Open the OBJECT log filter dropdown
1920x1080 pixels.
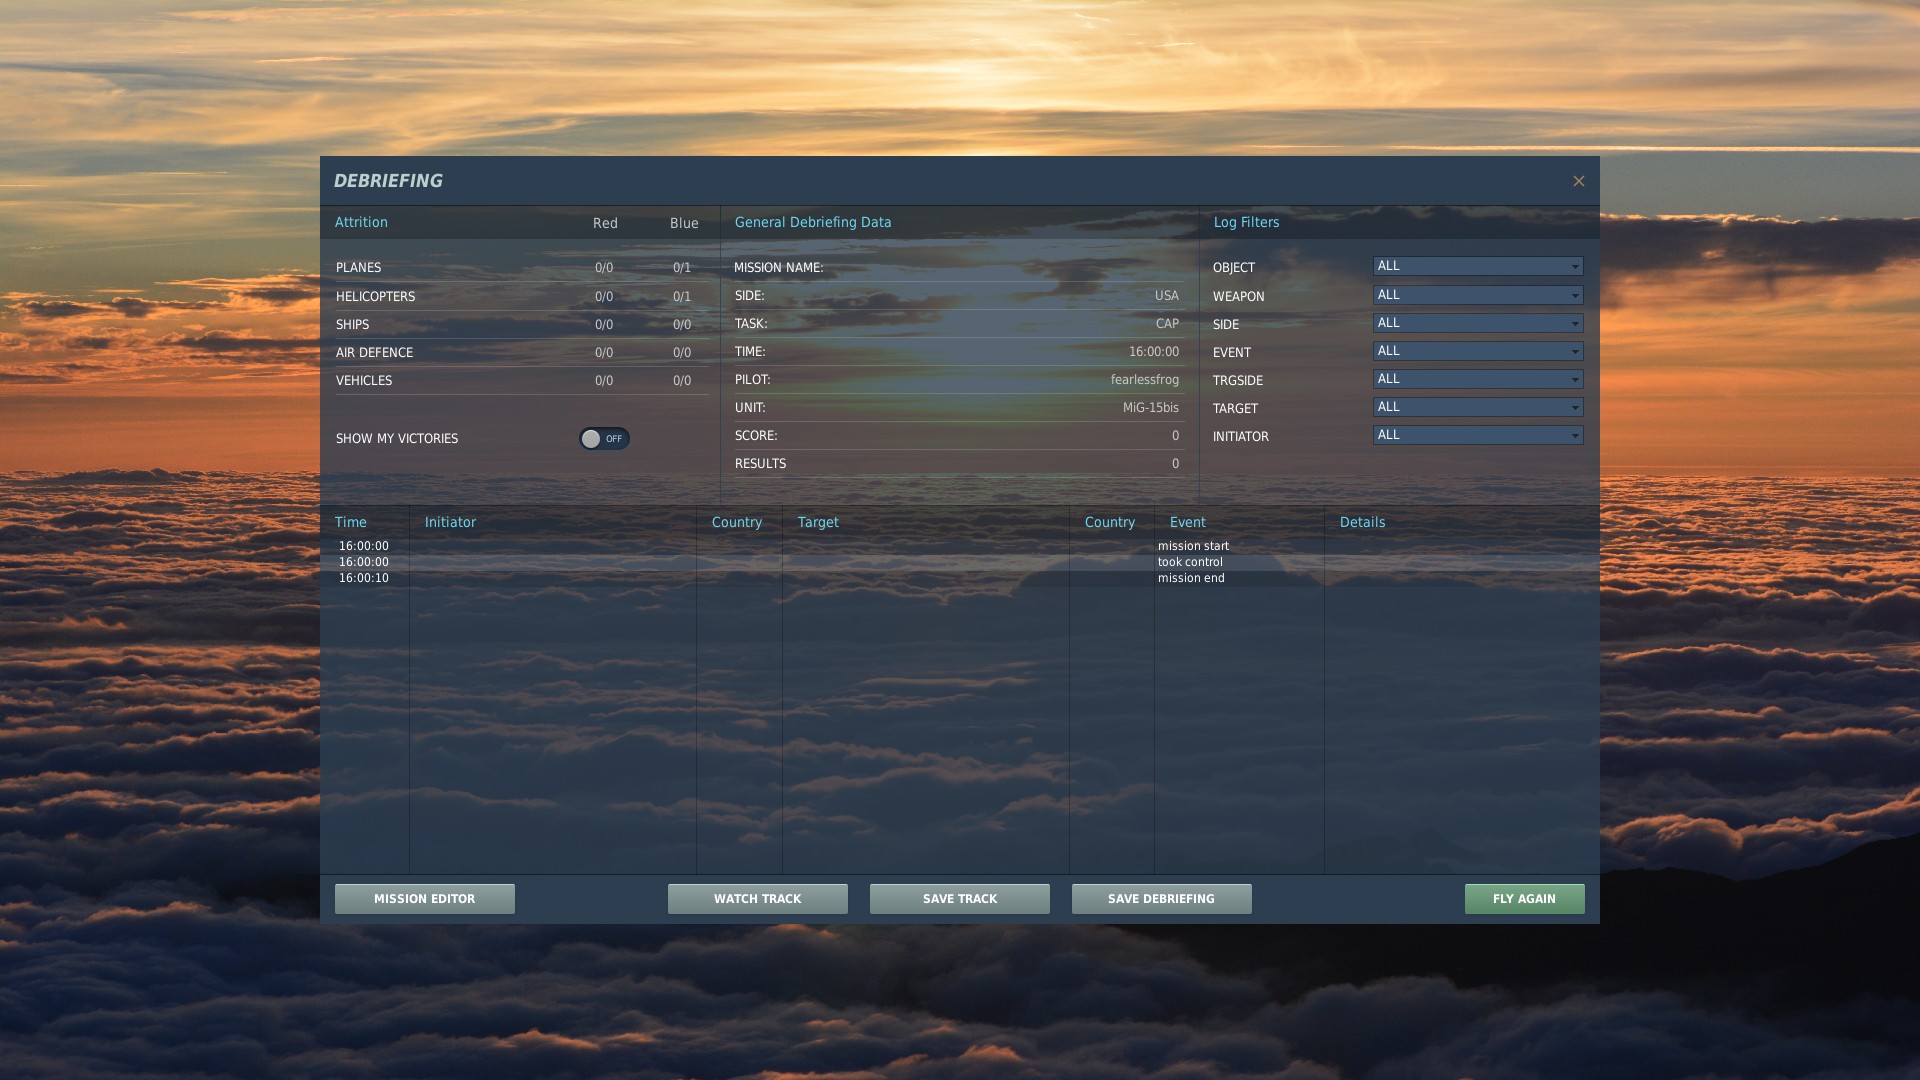point(1477,266)
